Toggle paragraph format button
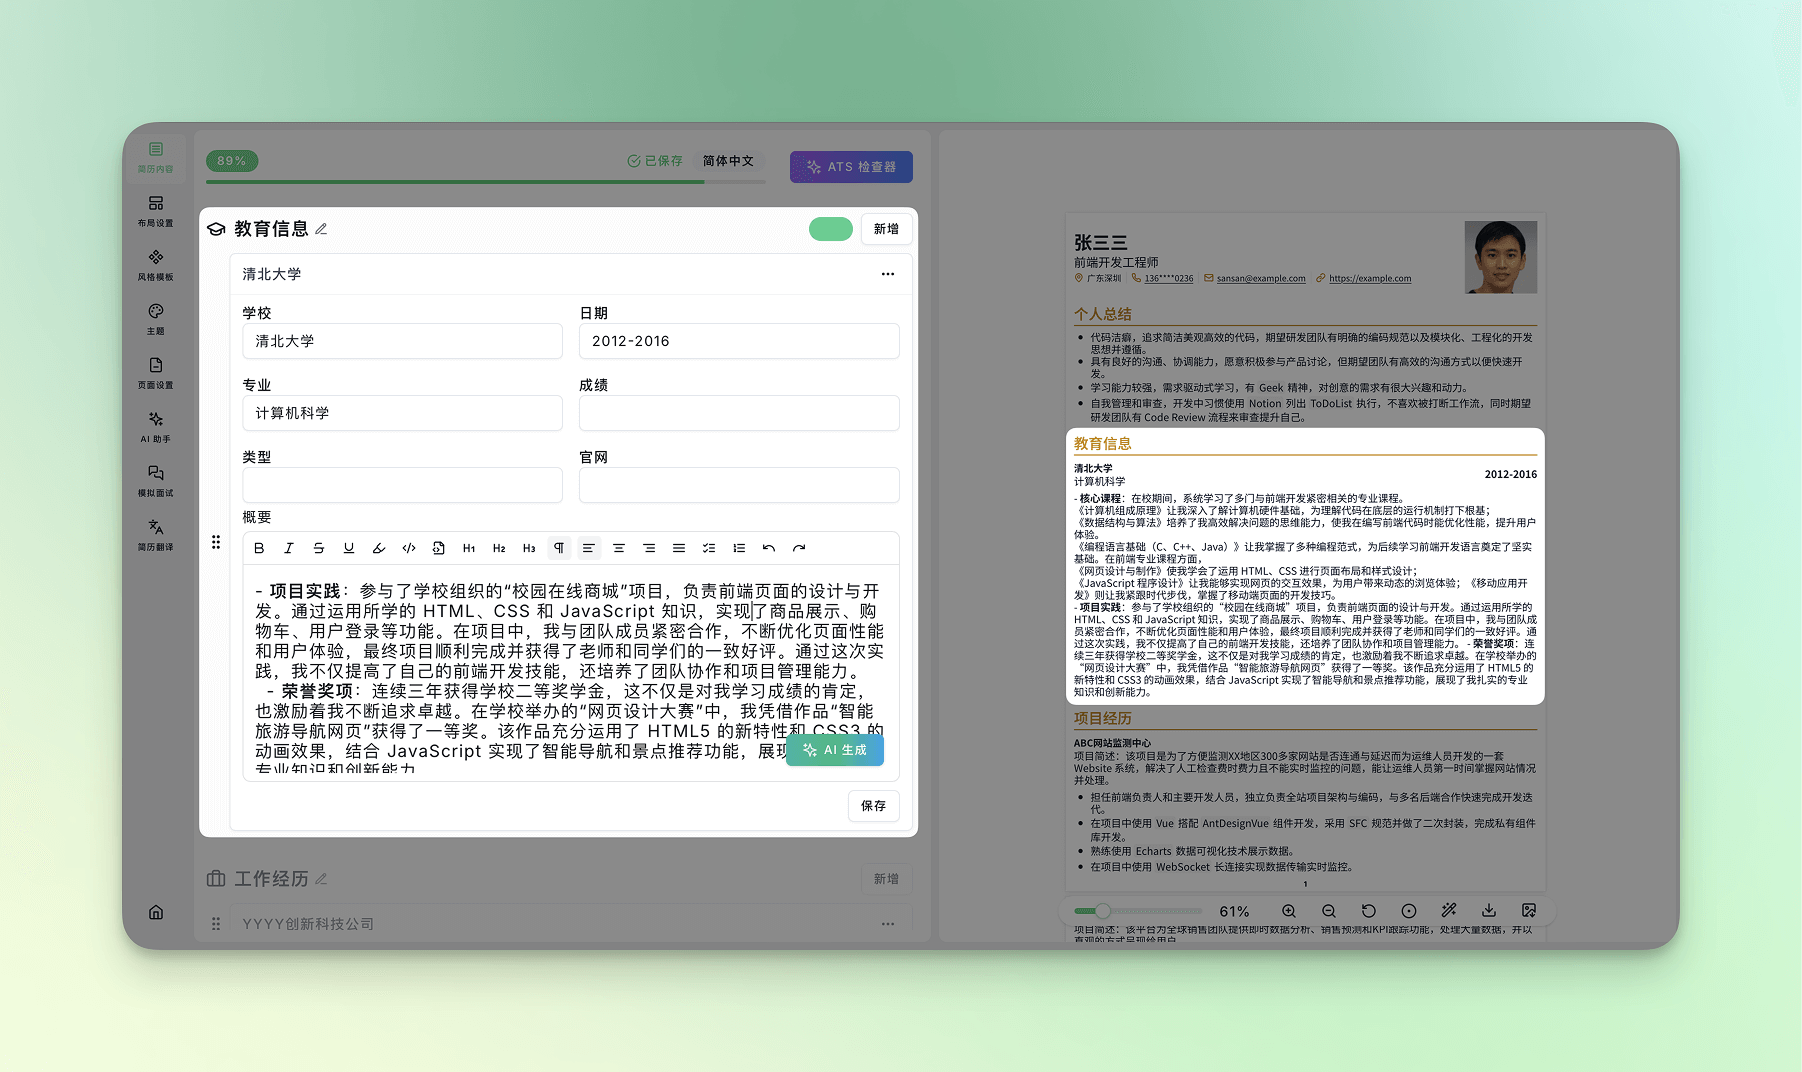 point(559,548)
